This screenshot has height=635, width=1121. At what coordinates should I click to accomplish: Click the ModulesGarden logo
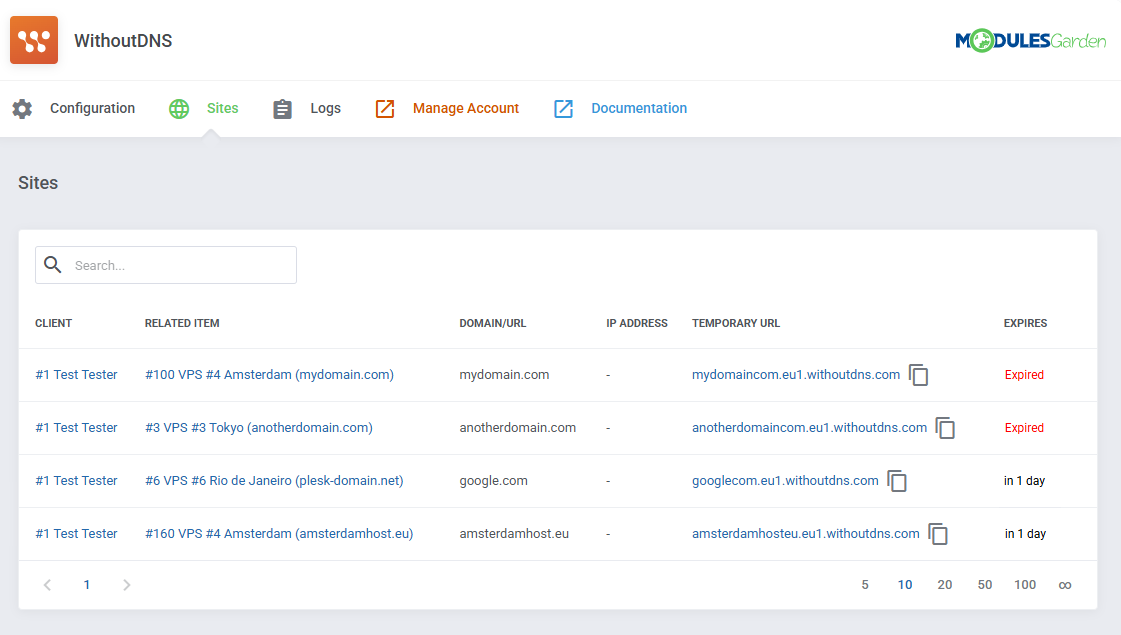click(x=1030, y=41)
